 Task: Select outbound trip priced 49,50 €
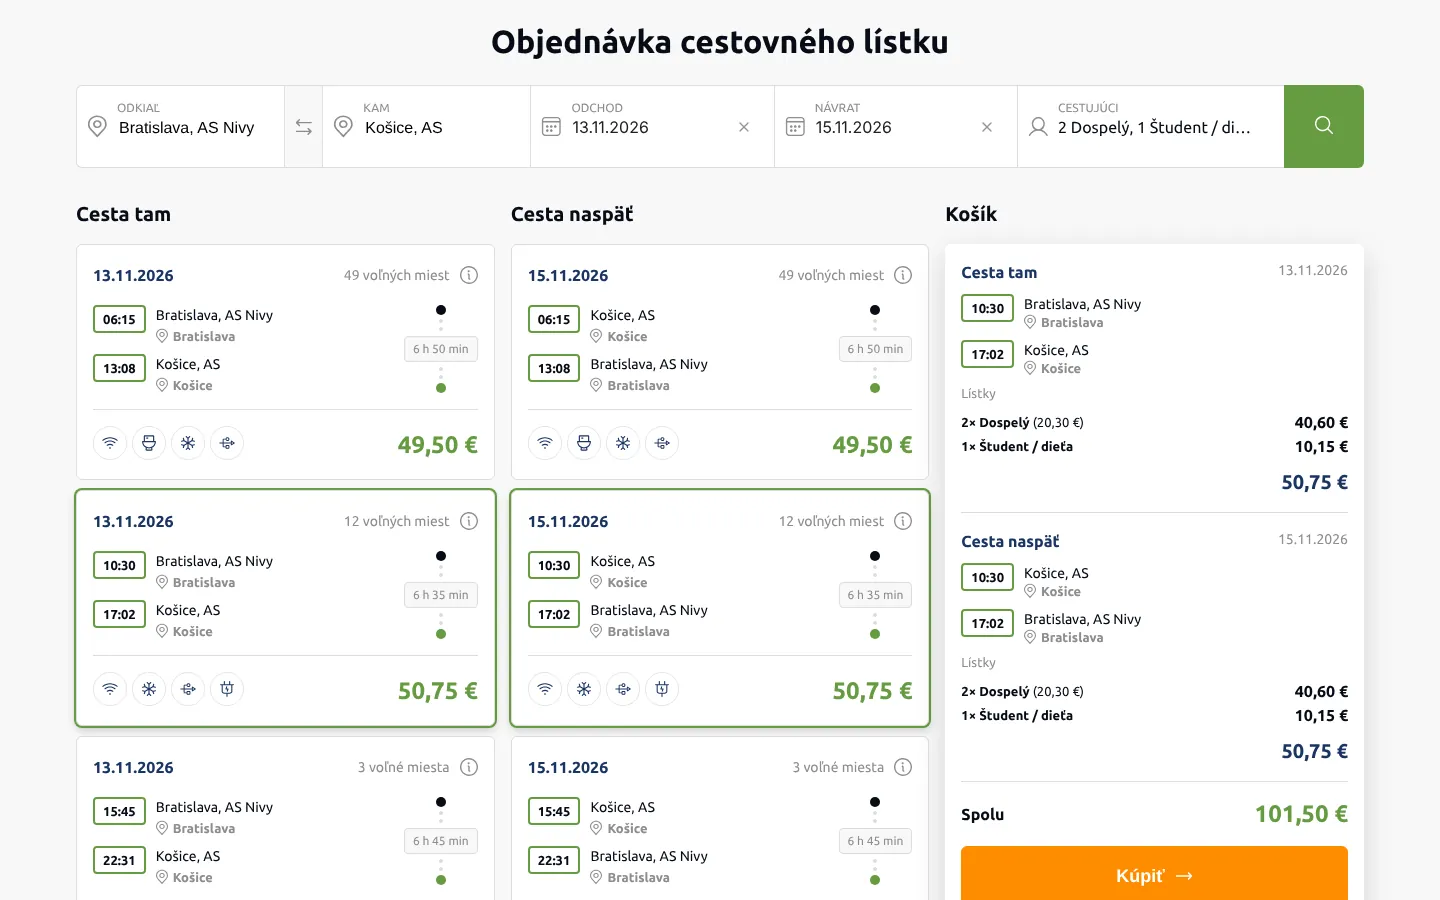click(x=285, y=362)
